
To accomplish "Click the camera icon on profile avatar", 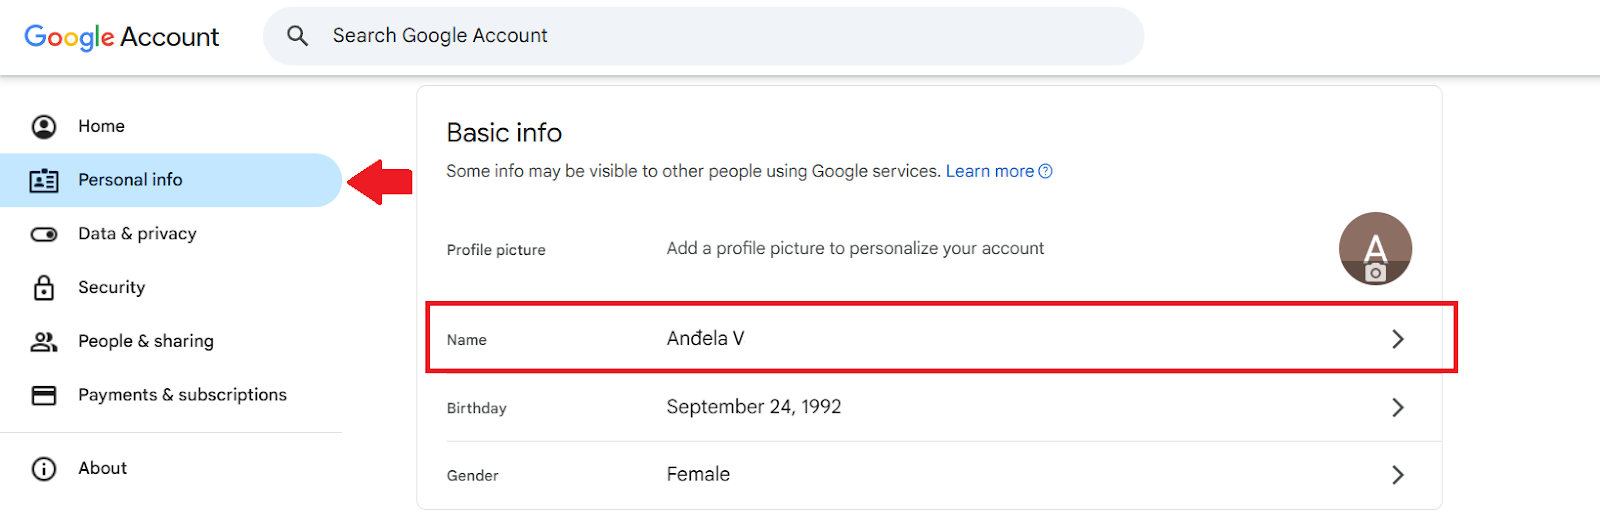I will click(1376, 272).
